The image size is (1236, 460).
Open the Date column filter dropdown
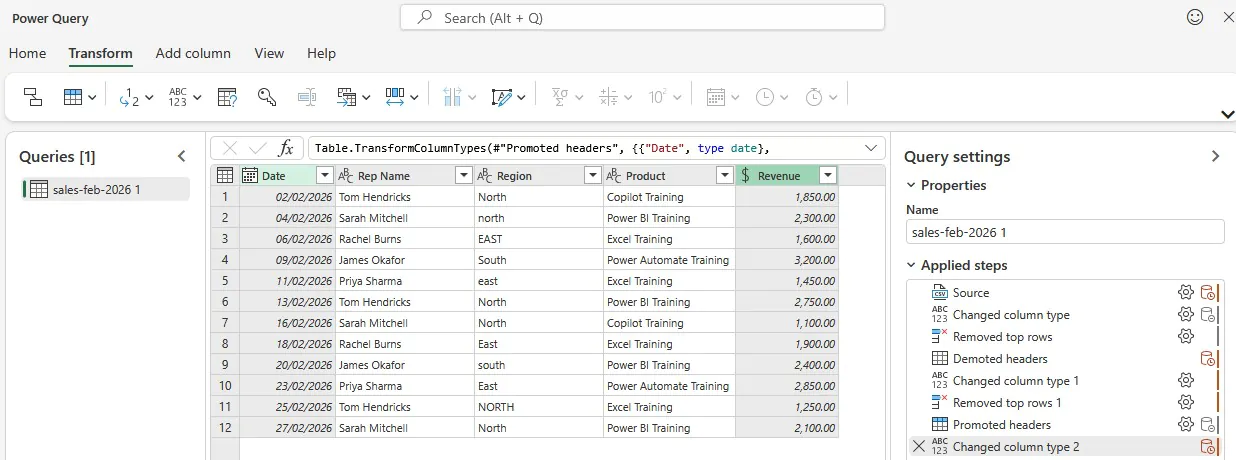[324, 175]
